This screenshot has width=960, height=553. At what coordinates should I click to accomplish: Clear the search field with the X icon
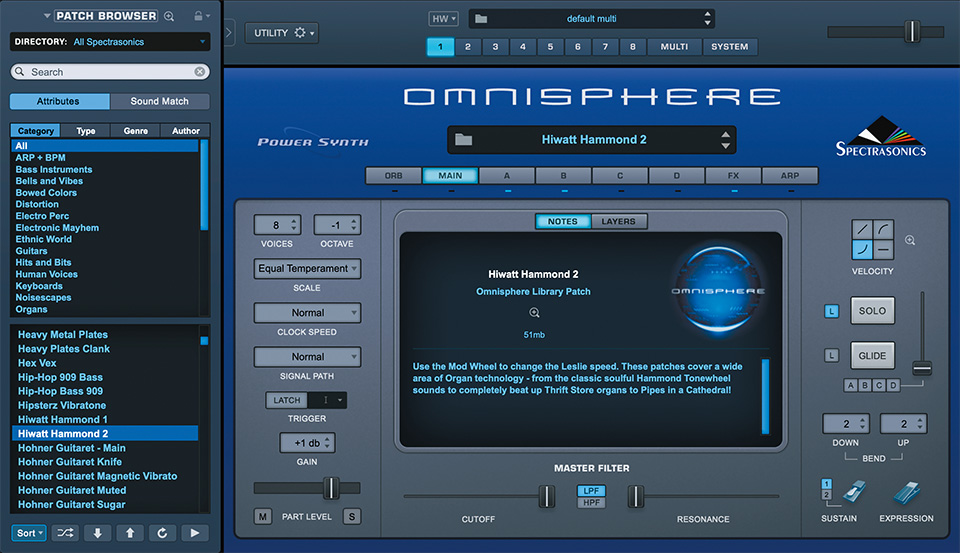click(x=200, y=72)
